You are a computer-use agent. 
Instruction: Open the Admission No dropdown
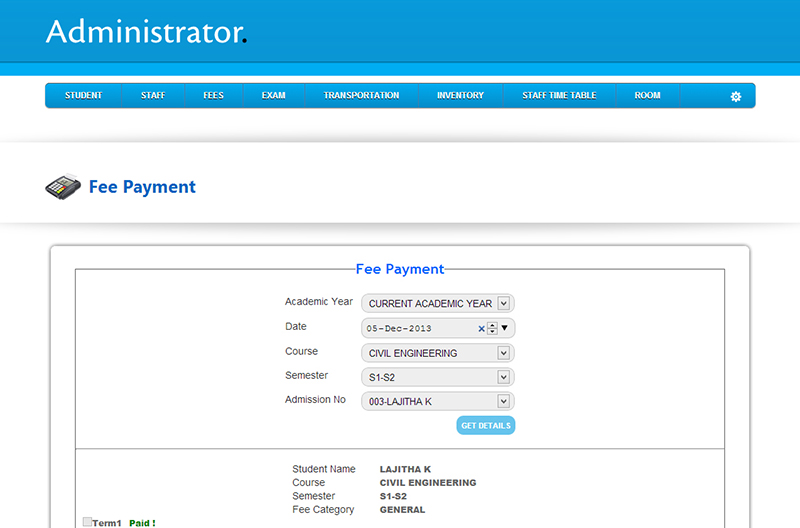click(x=437, y=401)
